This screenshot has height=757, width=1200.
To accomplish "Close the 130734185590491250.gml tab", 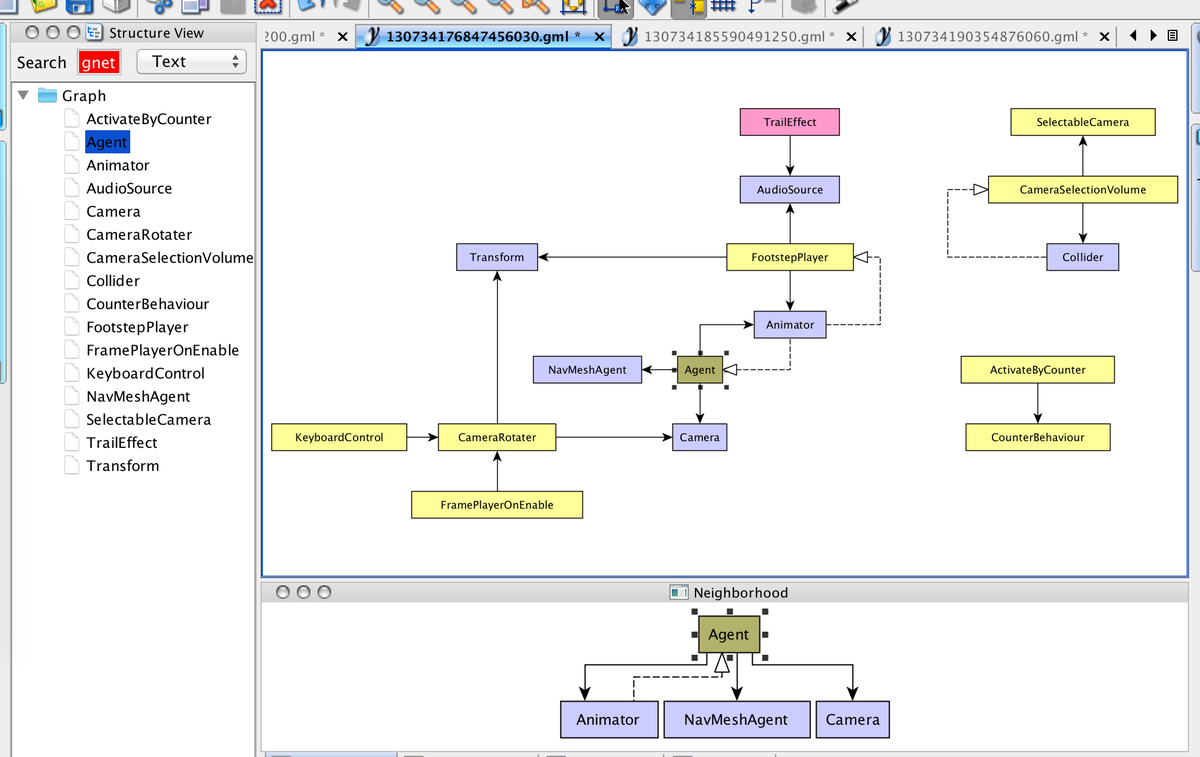I will pyautogui.click(x=851, y=37).
